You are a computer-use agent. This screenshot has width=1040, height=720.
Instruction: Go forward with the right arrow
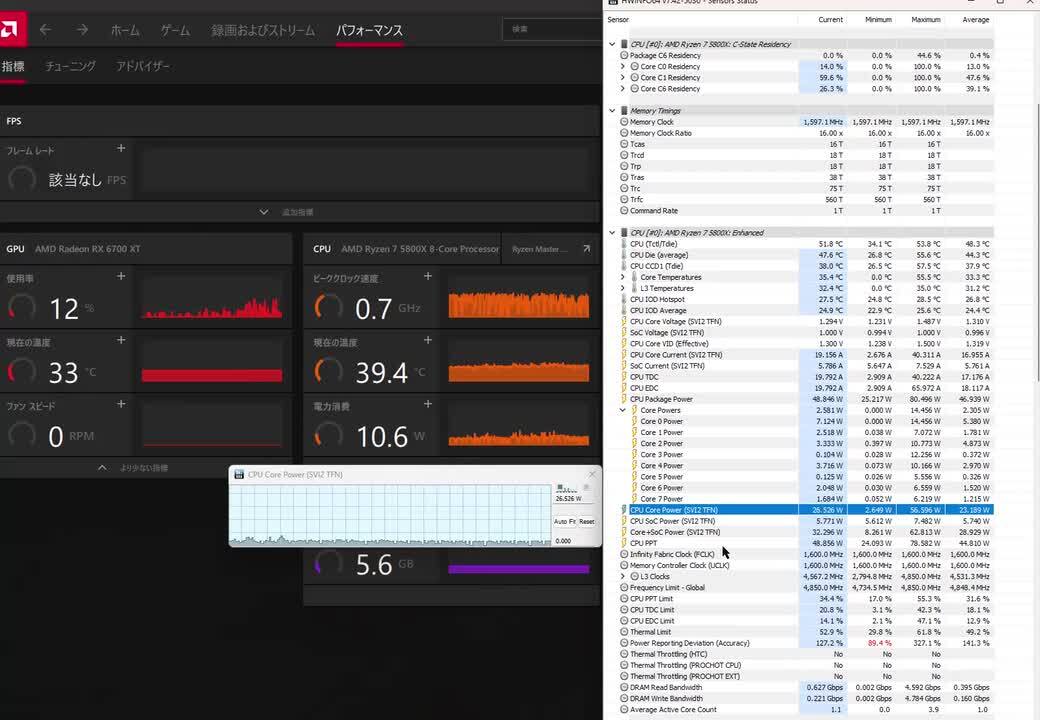click(x=82, y=29)
